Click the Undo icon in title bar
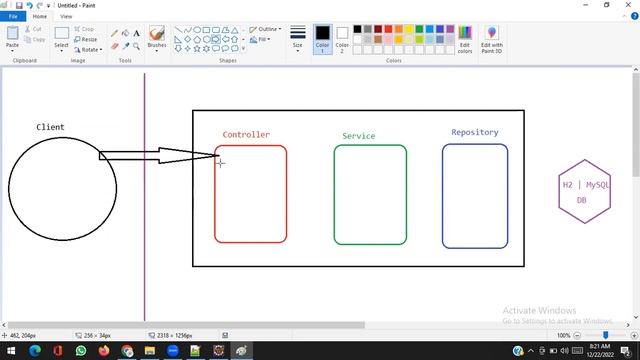Image resolution: width=640 pixels, height=360 pixels. pos(29,6)
